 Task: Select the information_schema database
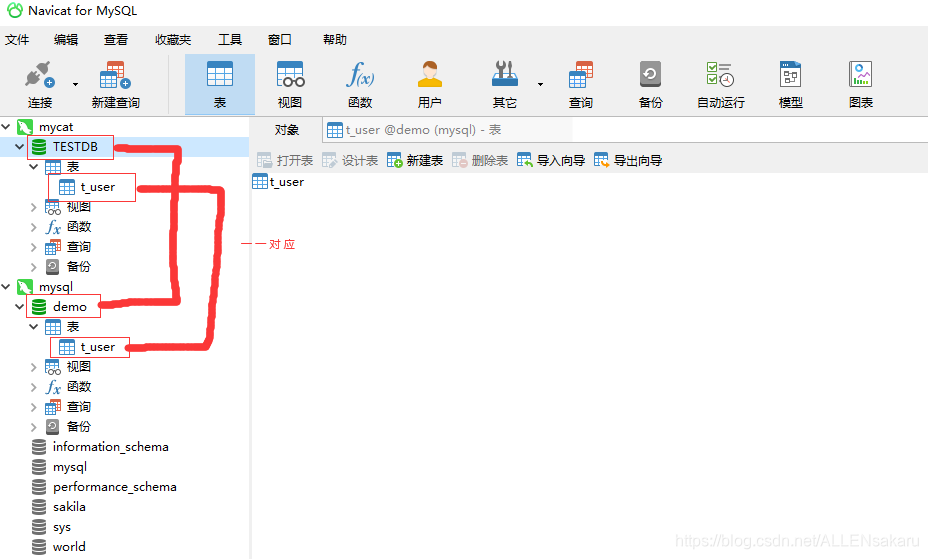111,447
